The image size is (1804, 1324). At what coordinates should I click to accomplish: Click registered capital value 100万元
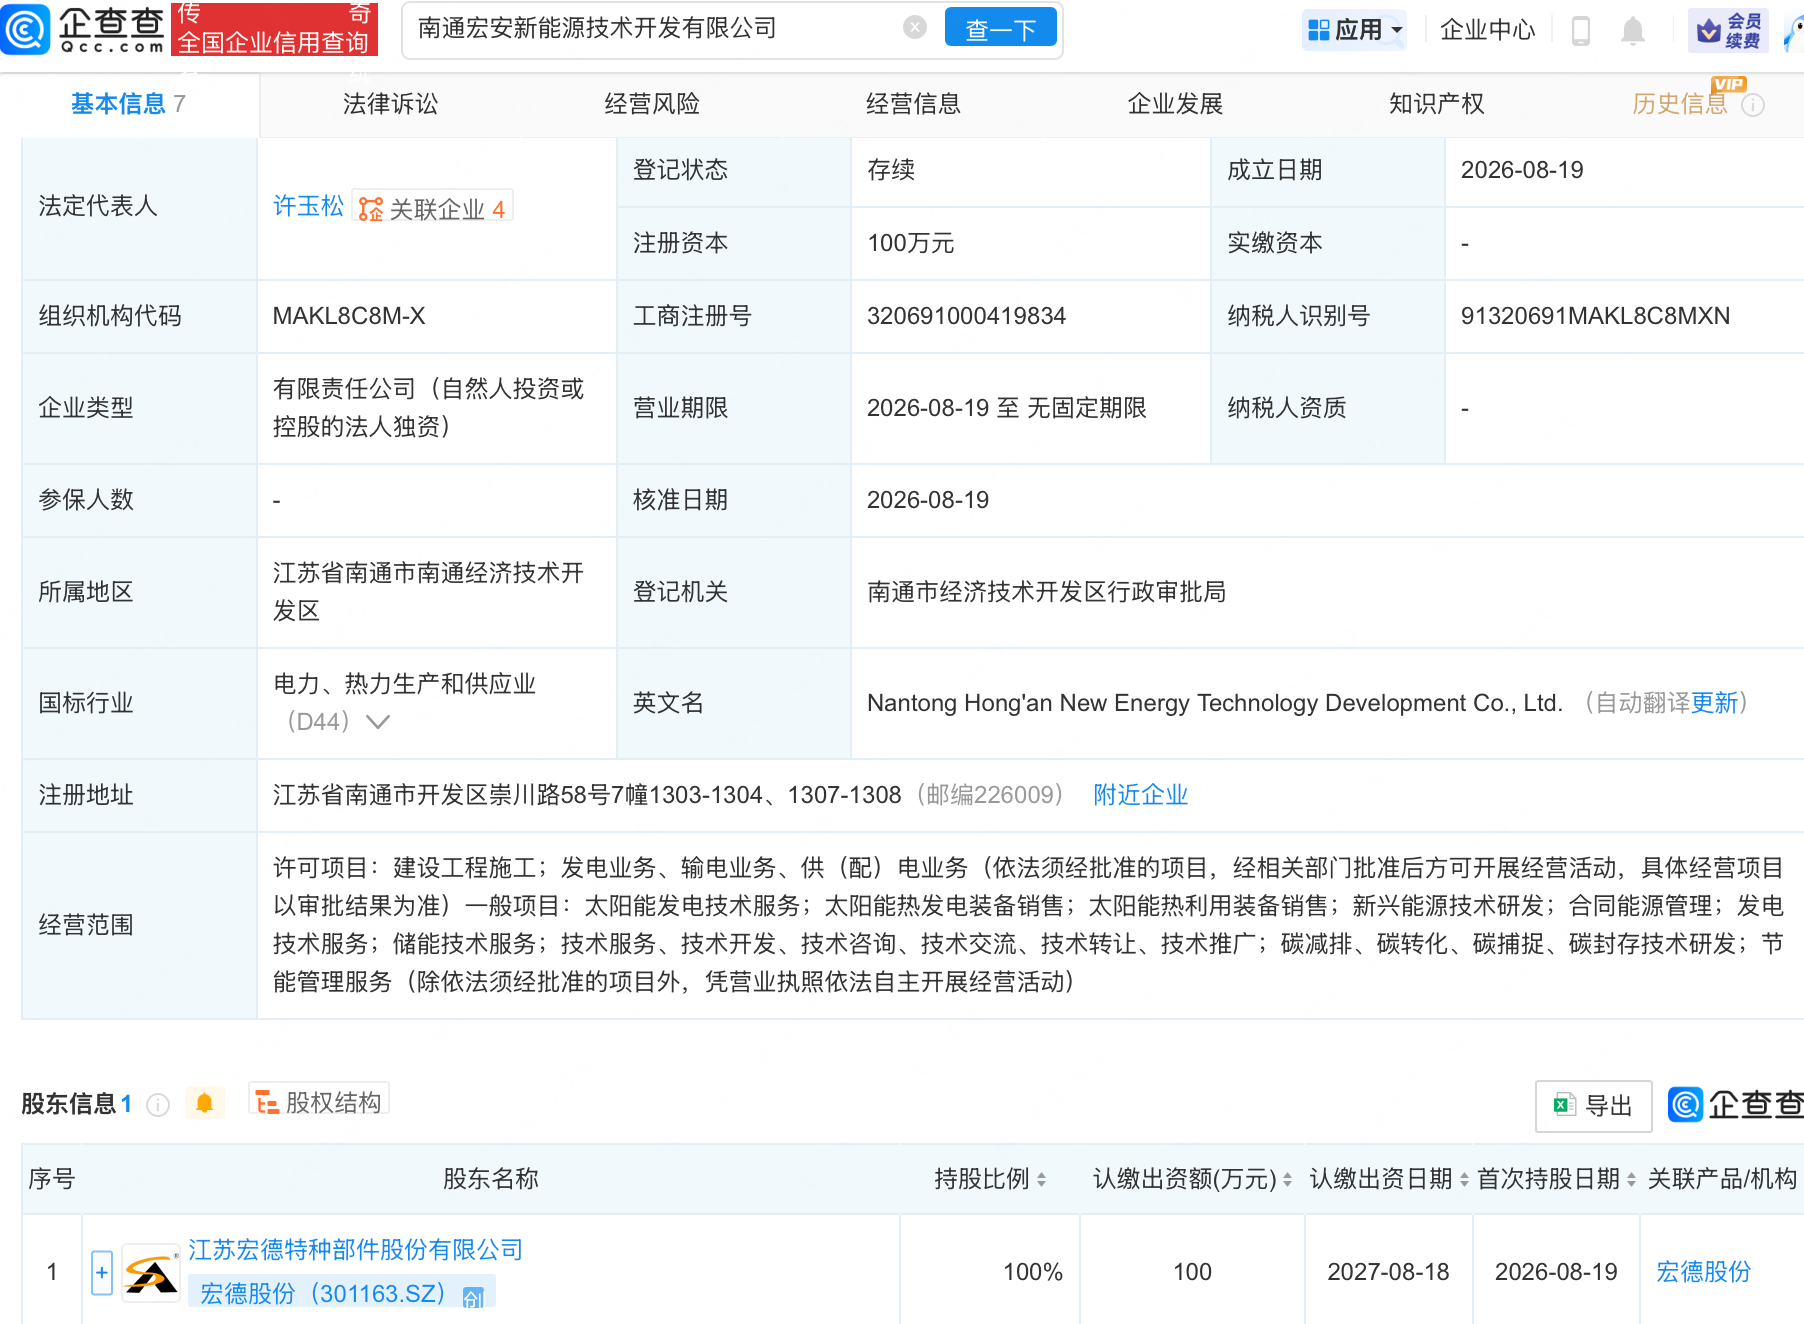tap(910, 243)
